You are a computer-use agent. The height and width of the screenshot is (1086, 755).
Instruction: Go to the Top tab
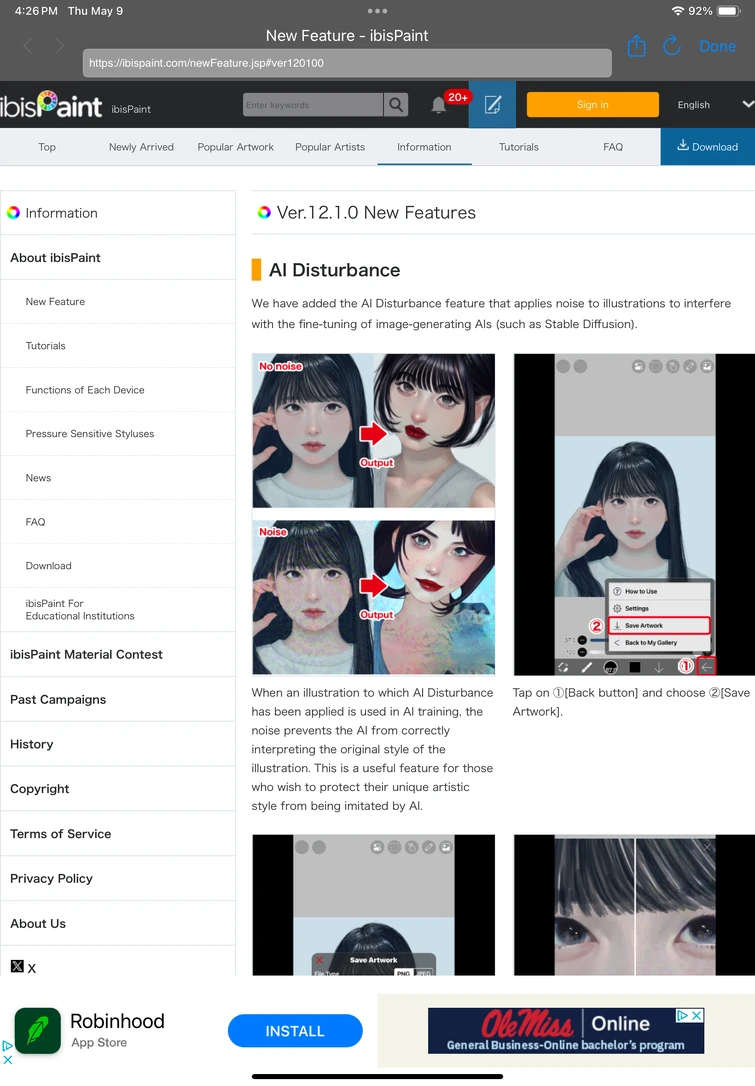(x=47, y=147)
